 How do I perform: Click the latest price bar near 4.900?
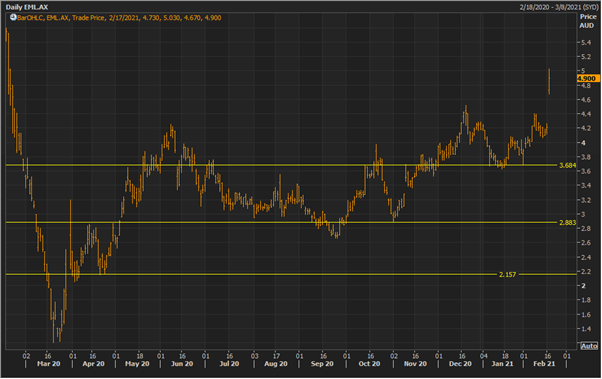coord(549,81)
